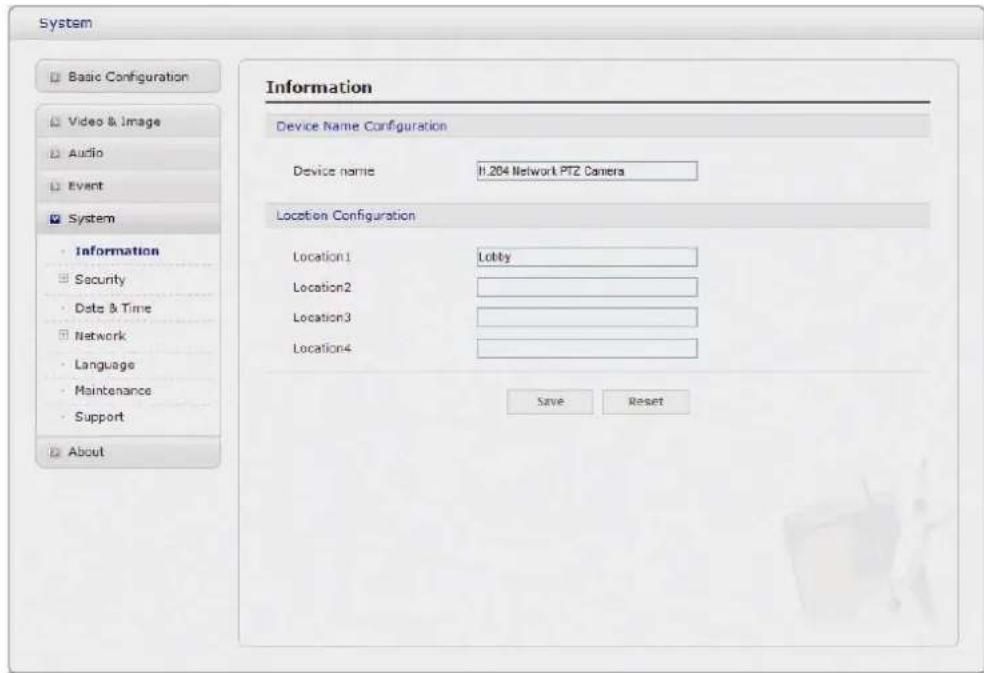This screenshot has width=984, height=673.
Task: Open Maintenance page
Action: pos(113,390)
